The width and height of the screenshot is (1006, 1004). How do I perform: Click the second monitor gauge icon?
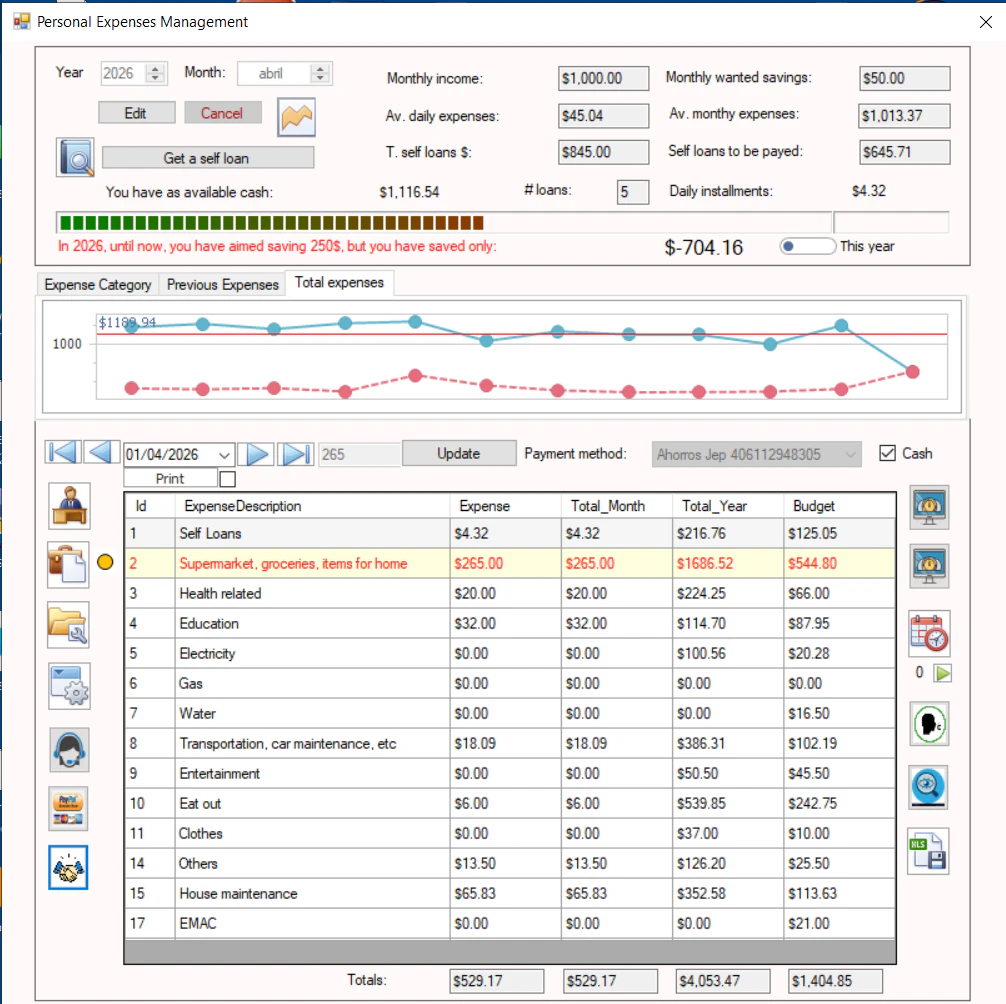click(x=929, y=566)
